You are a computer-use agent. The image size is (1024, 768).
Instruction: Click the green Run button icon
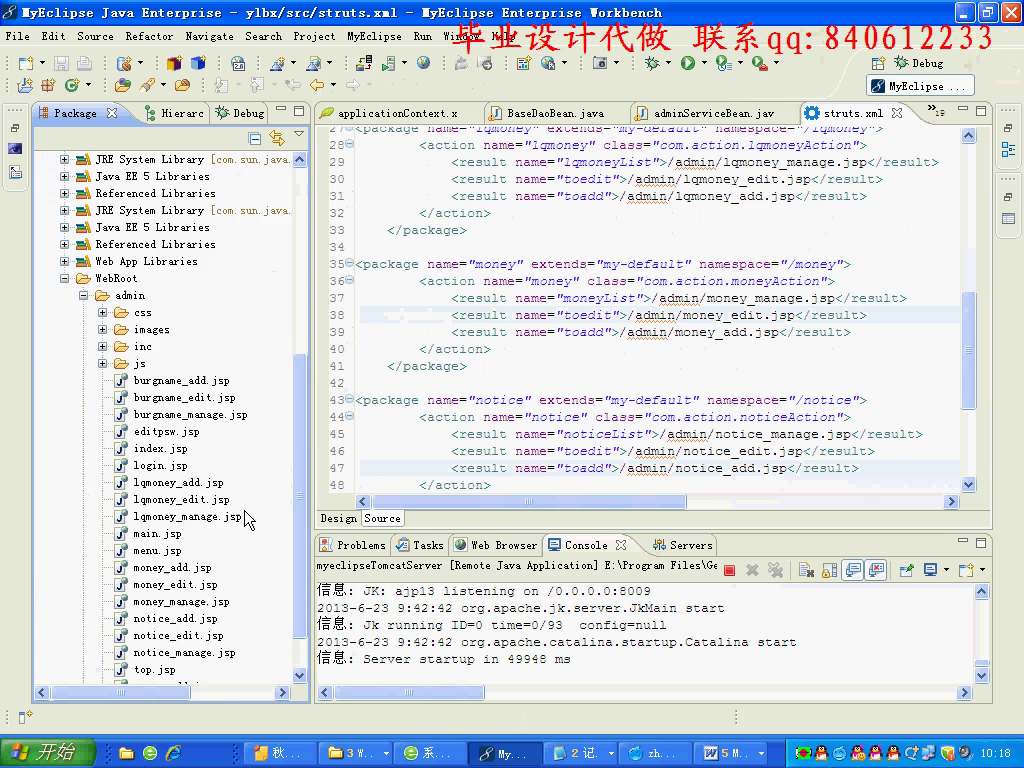688,63
